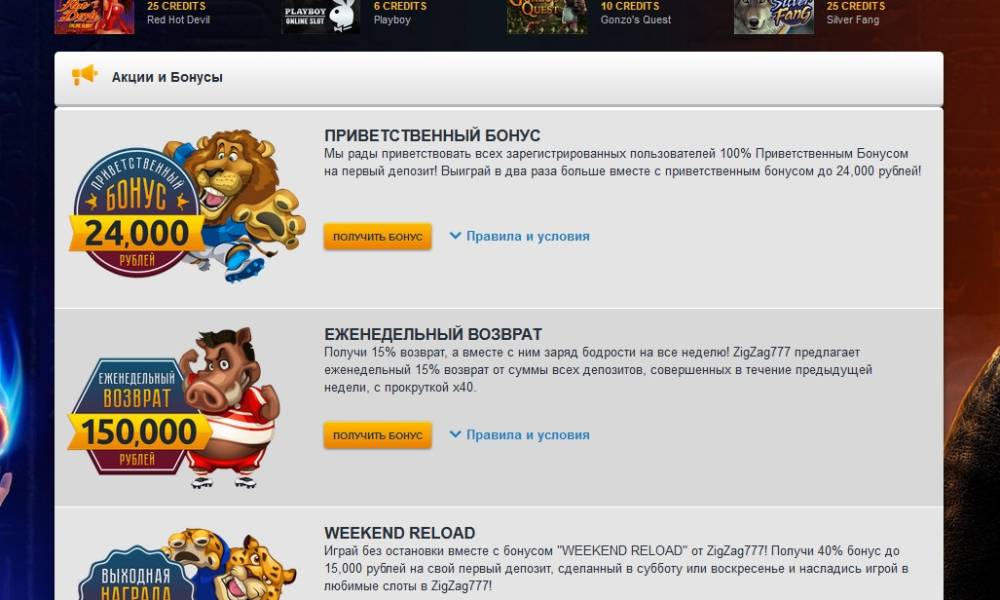
Task: Click chevron arrow next to welcome bonus rules
Action: [x=455, y=235]
